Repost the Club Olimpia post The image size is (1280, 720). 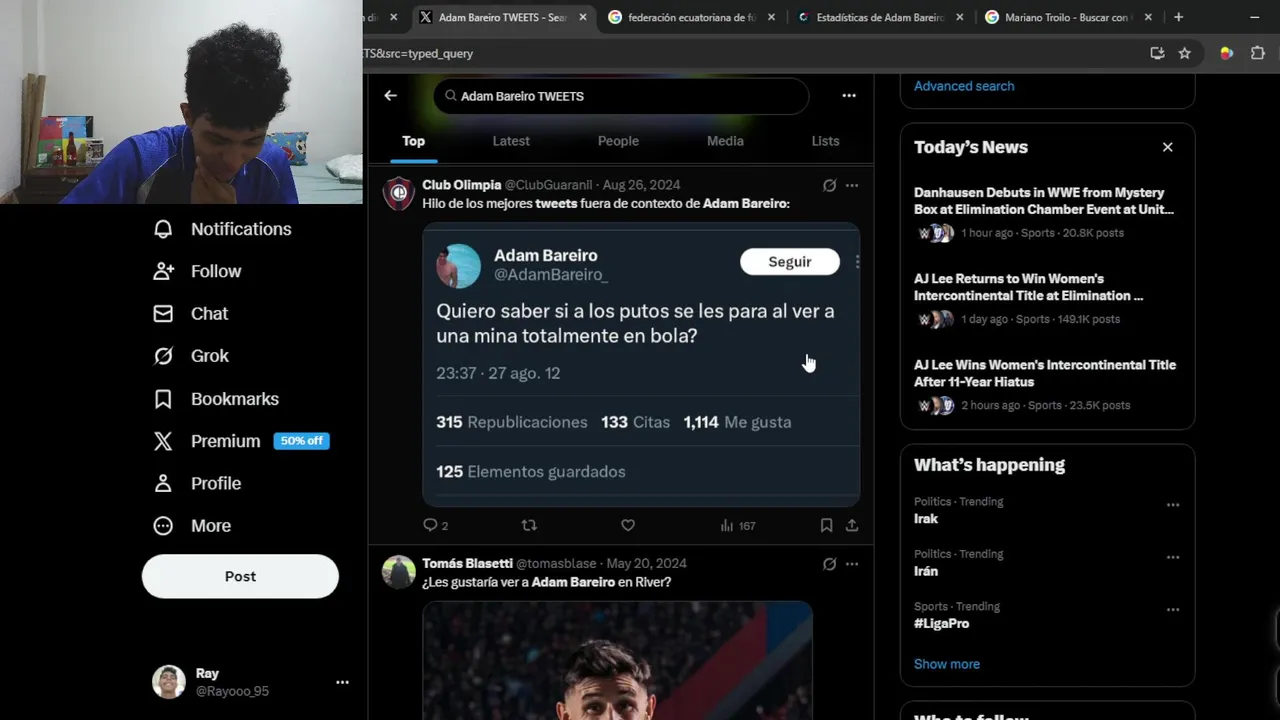click(529, 525)
